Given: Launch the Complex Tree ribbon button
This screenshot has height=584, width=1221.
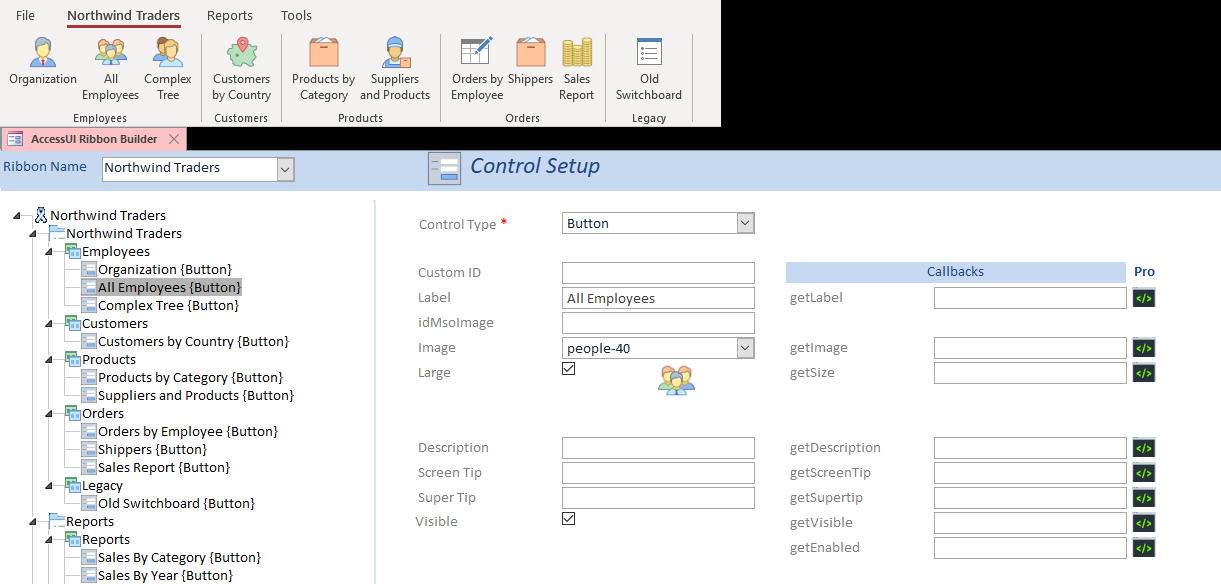Looking at the screenshot, I should [168, 69].
